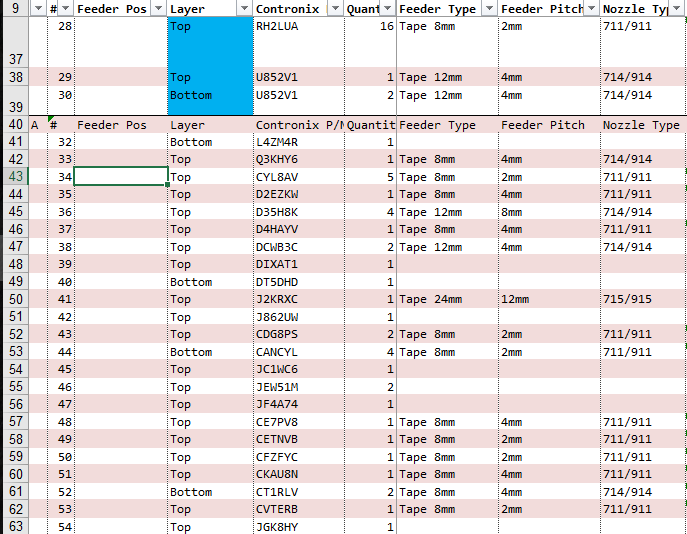Select the Tape 24mm feeder type cell

pos(447,299)
